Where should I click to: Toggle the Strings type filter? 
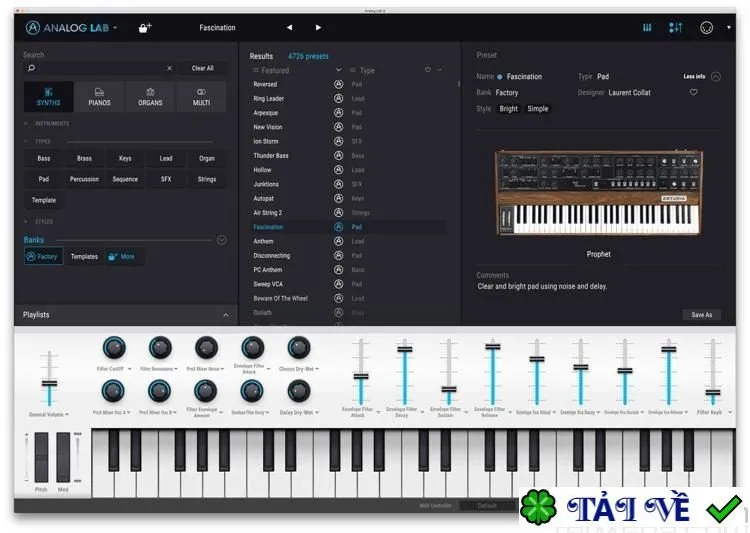(x=207, y=179)
